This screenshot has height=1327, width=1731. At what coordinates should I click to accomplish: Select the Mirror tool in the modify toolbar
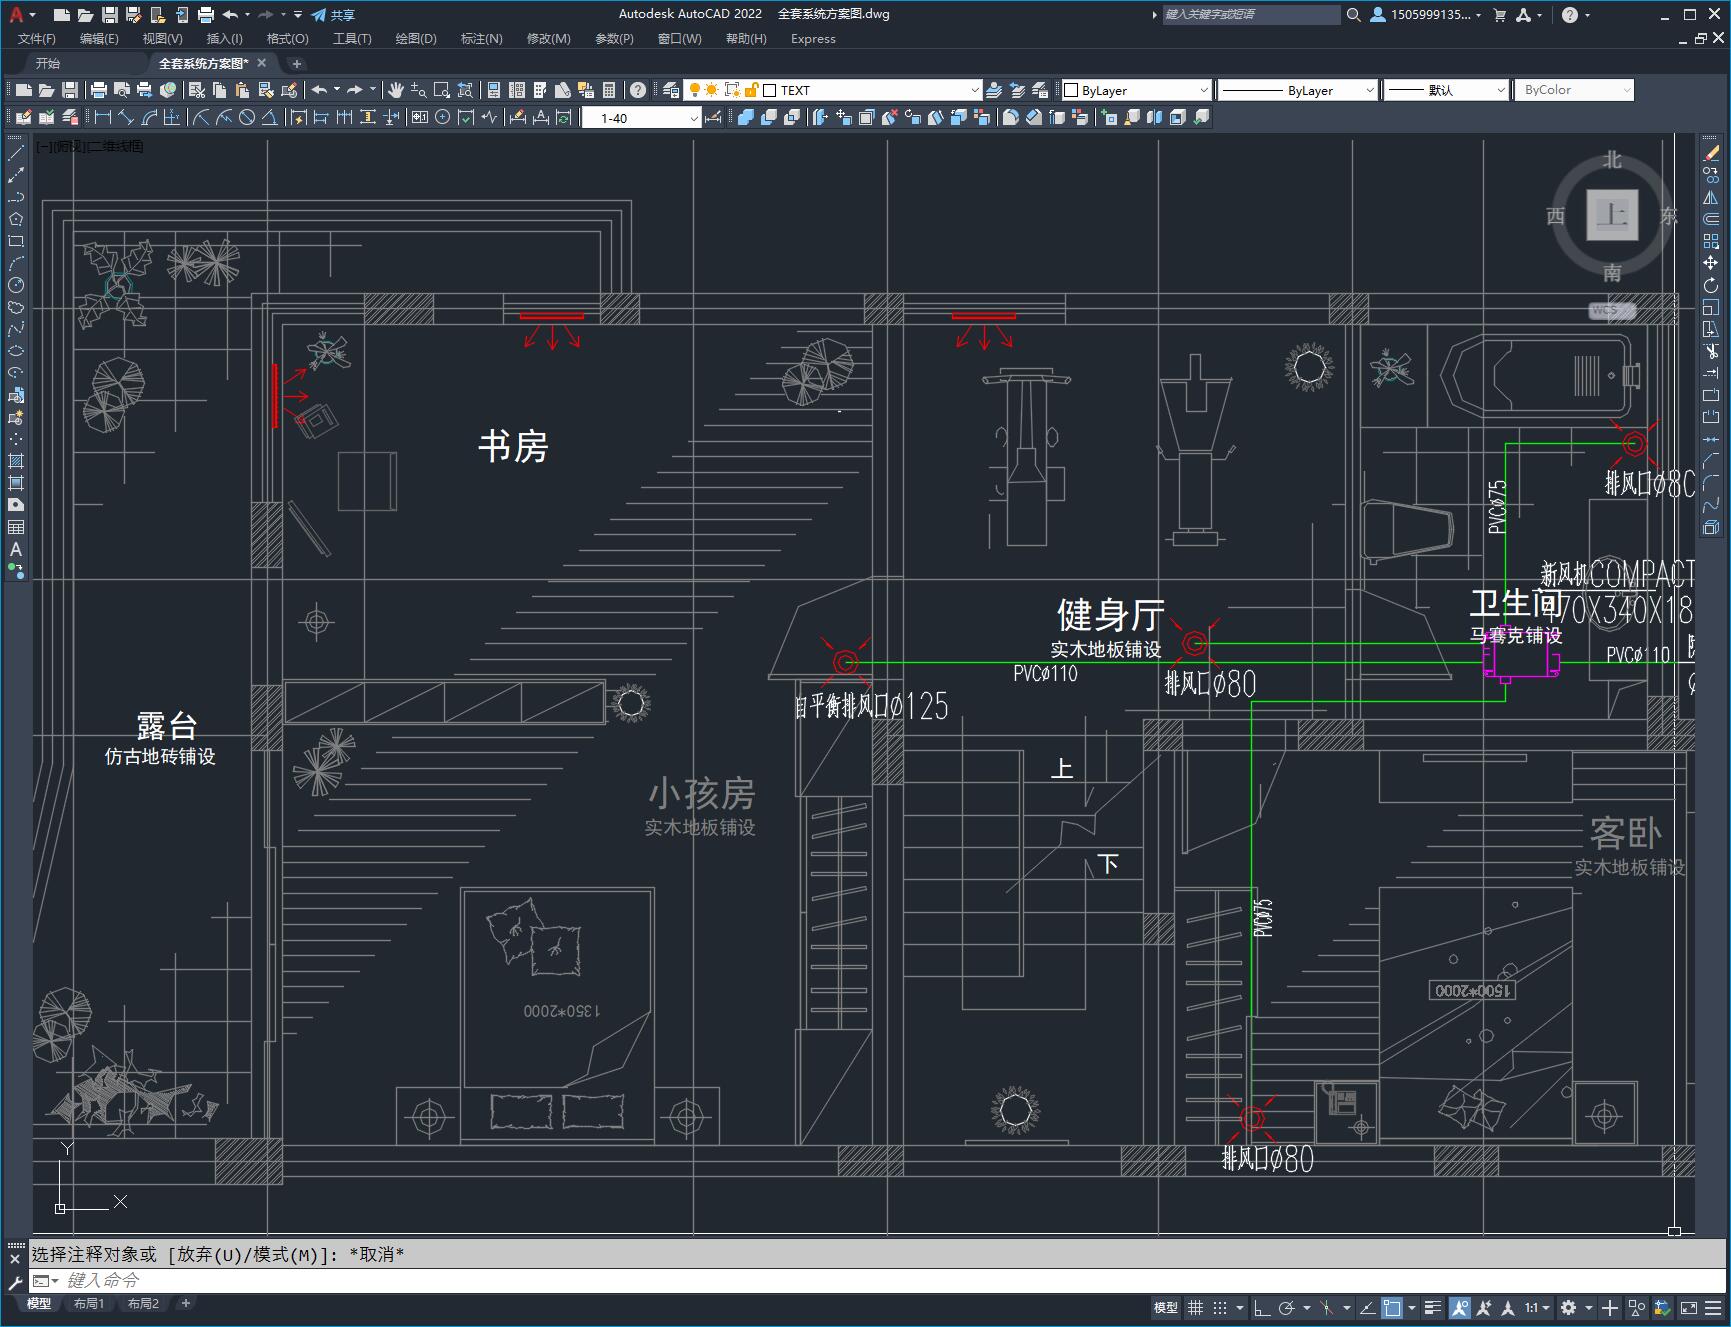(x=1711, y=197)
